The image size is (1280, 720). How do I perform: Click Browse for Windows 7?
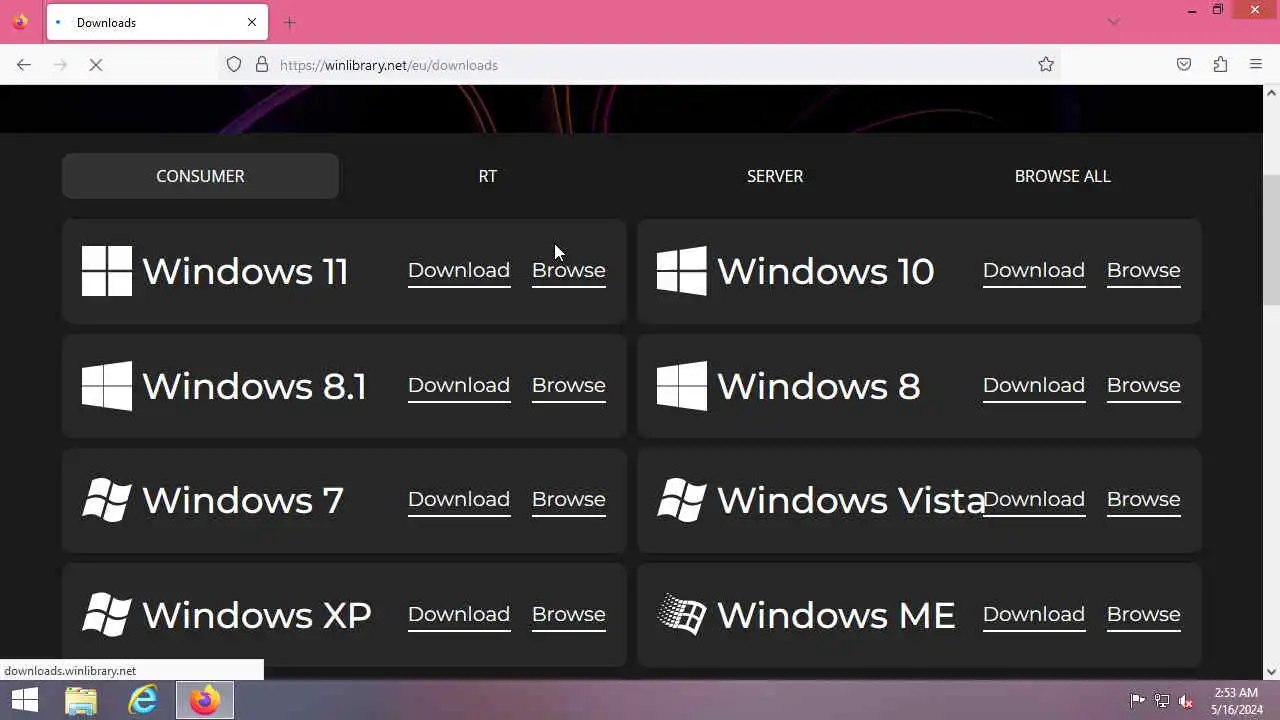point(568,500)
